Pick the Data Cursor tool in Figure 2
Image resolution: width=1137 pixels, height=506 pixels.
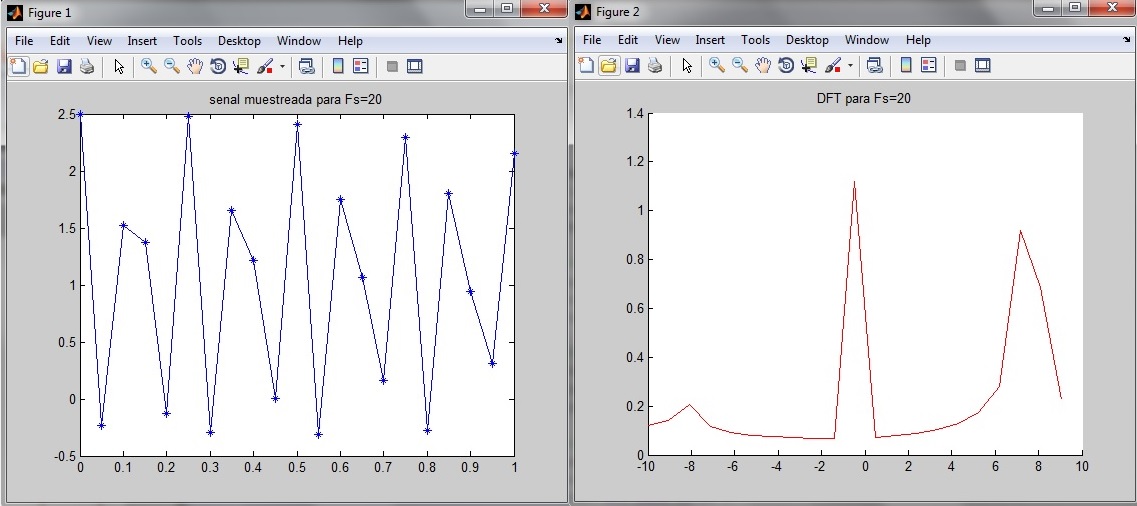point(808,66)
